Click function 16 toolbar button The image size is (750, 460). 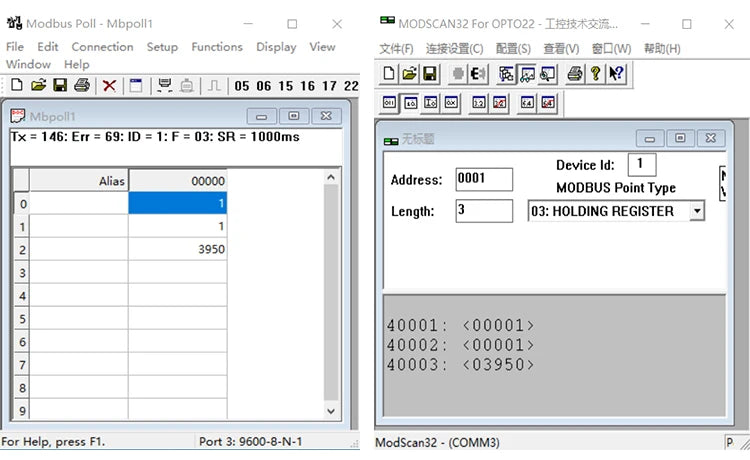pos(307,86)
